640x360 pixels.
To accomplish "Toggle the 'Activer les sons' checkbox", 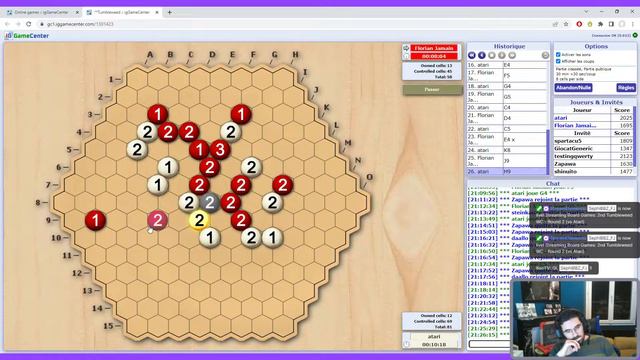I will (x=558, y=54).
